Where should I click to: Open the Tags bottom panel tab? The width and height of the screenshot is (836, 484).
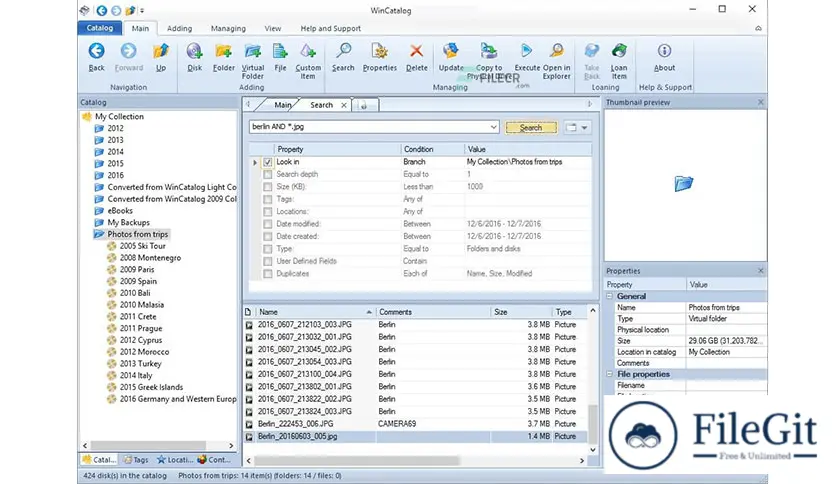pyautogui.click(x=135, y=459)
